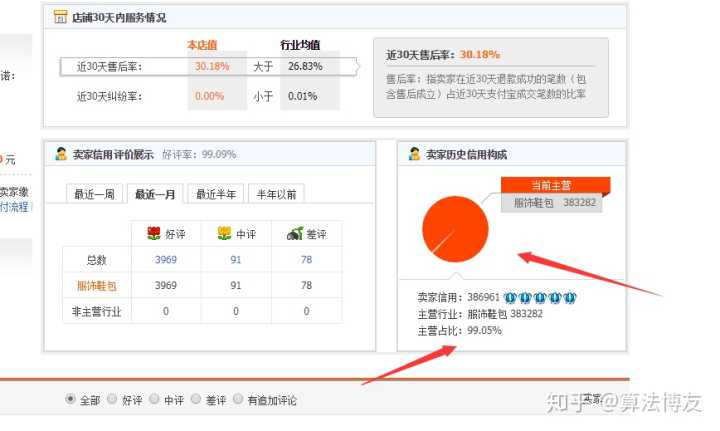Click the 付流程 link on left edge
This screenshot has width=720, height=431.
(14, 207)
